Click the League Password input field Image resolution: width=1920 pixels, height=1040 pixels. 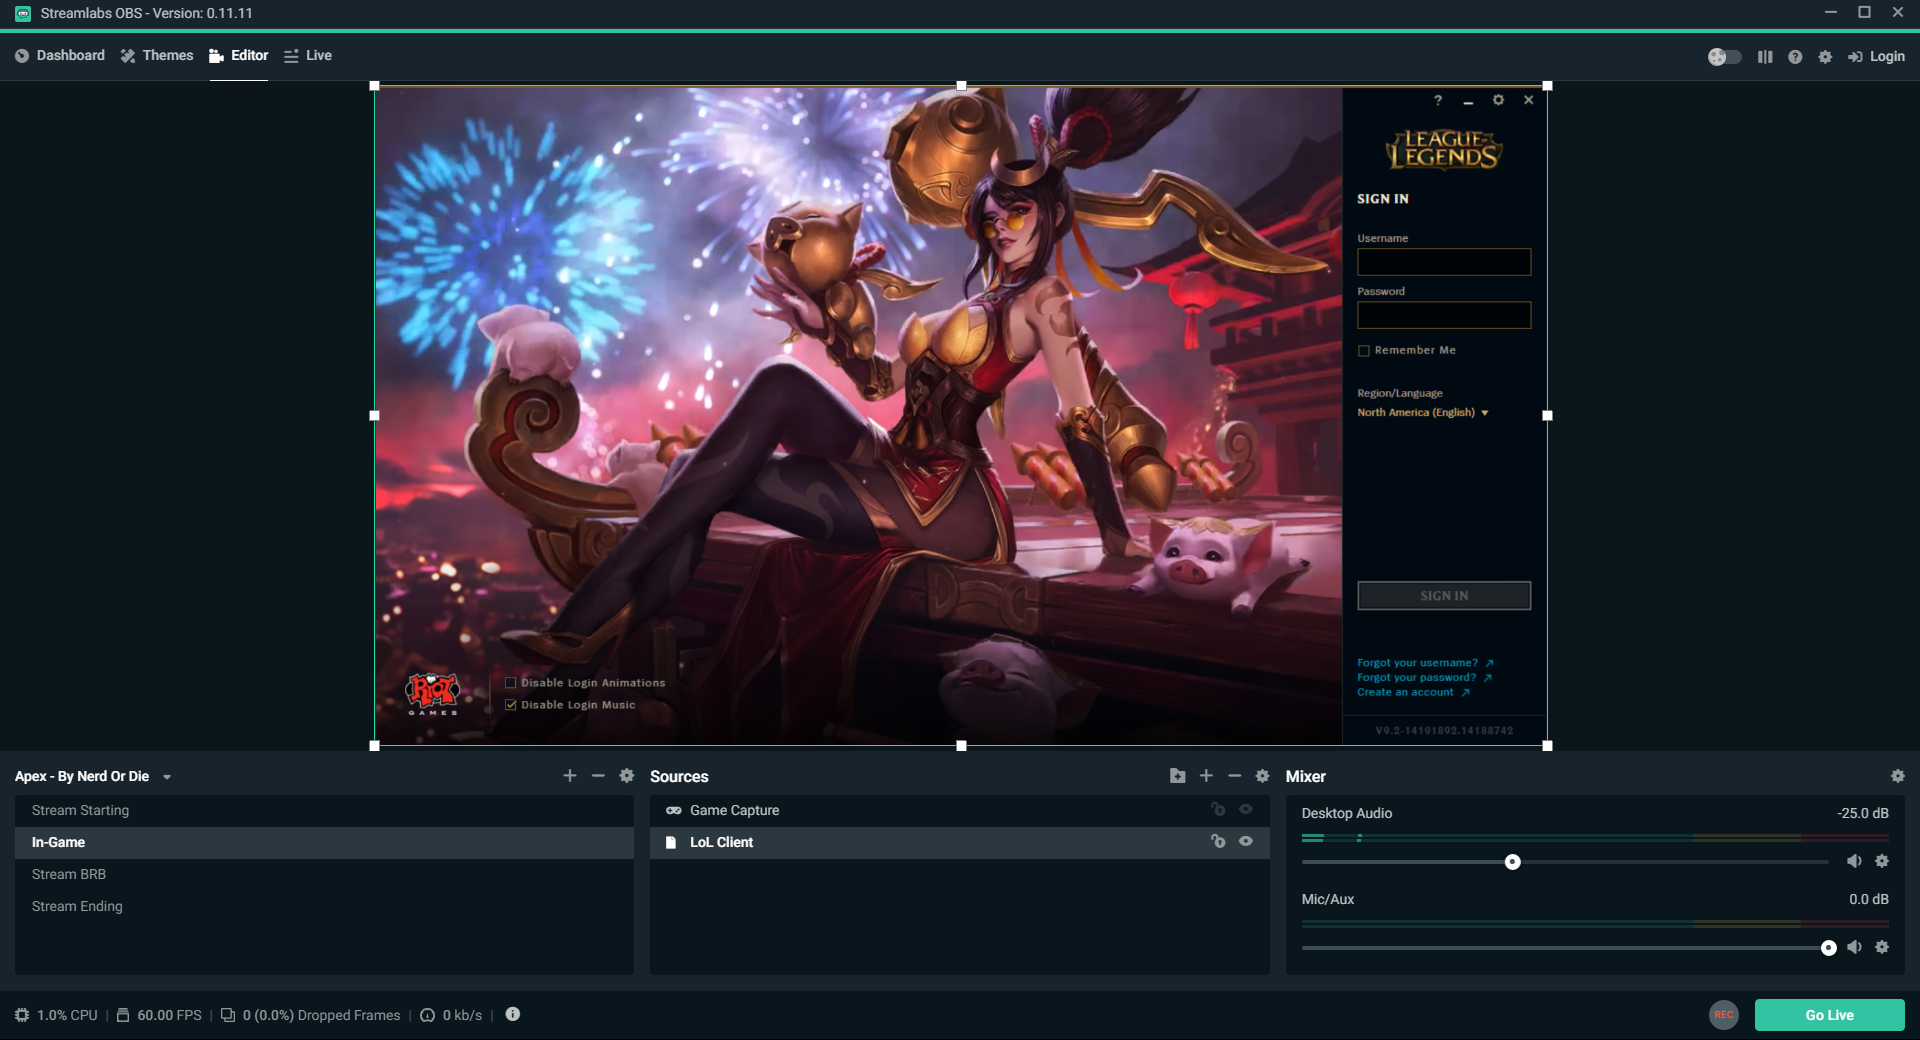(x=1444, y=315)
